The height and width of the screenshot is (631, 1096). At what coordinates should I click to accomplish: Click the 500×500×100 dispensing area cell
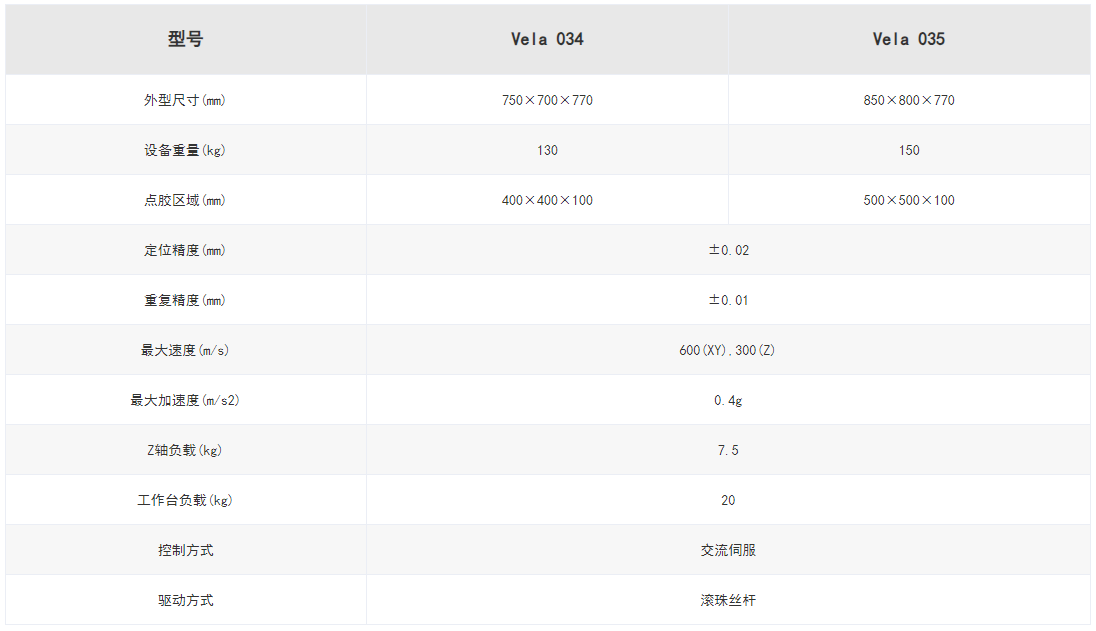coord(908,200)
